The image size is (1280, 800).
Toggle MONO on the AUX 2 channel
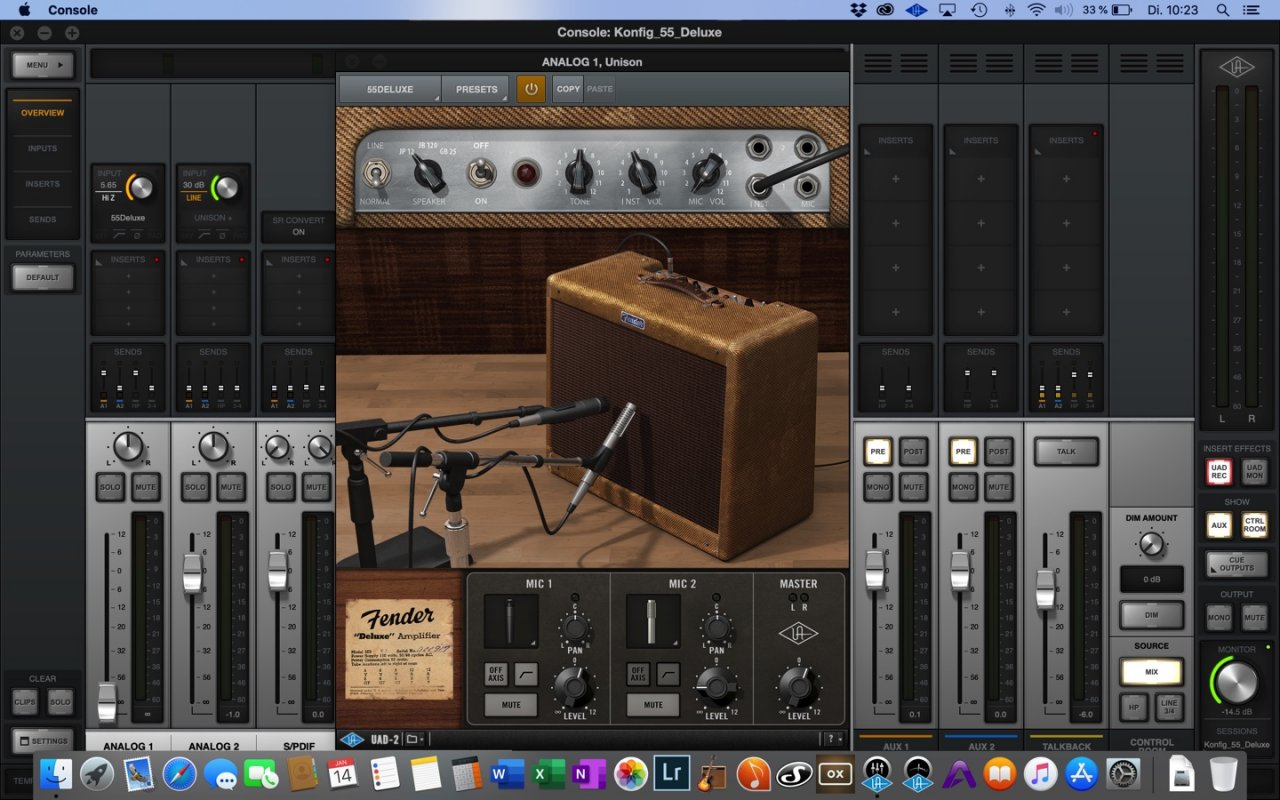click(963, 487)
